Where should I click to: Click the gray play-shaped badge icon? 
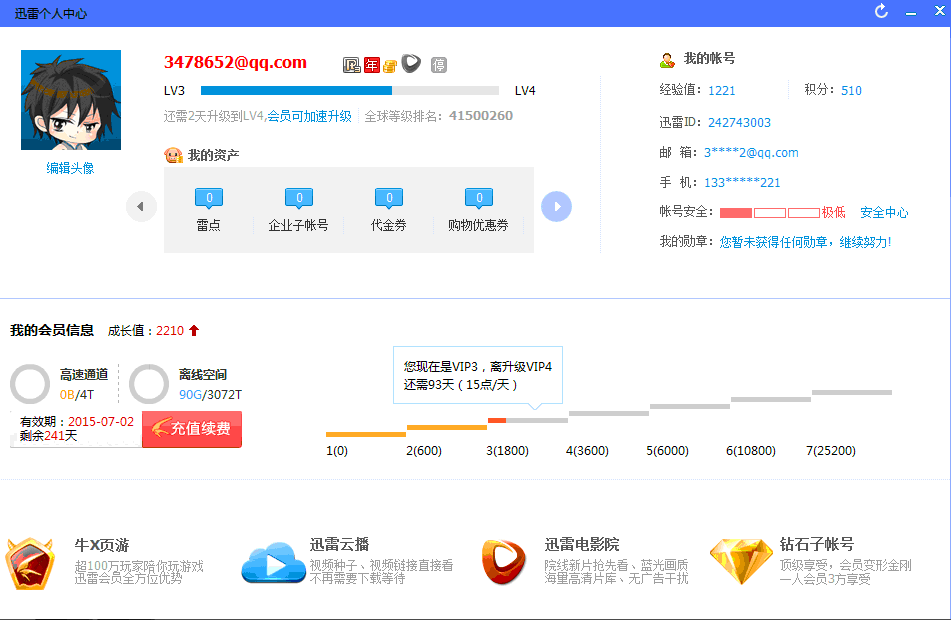pos(411,63)
